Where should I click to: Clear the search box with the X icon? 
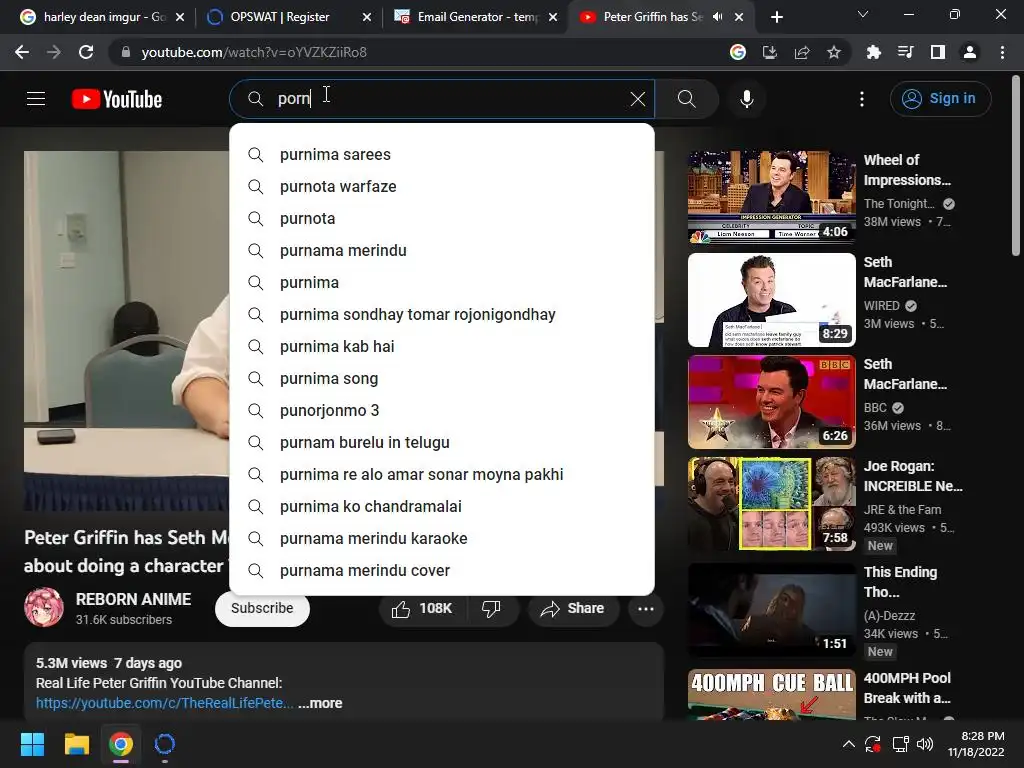coord(637,99)
